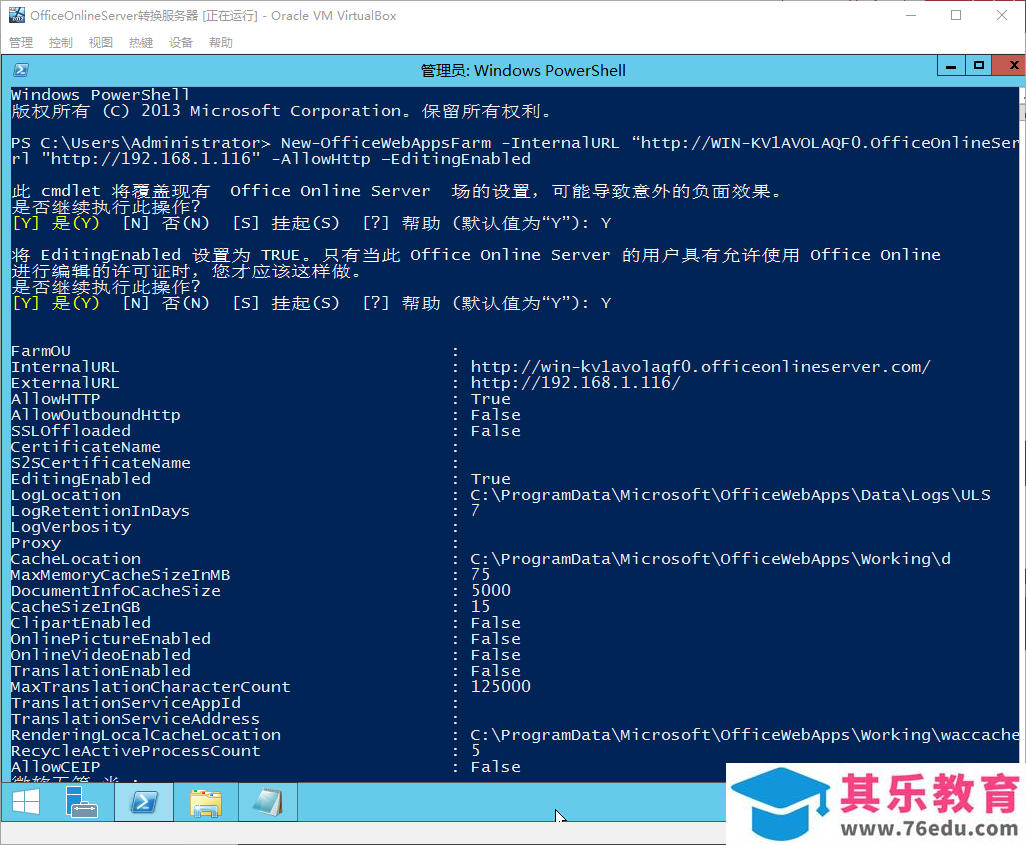The width and height of the screenshot is (1026, 845).
Task: Click the ExternalURL value http://192.168.1.116/
Action: coord(576,383)
